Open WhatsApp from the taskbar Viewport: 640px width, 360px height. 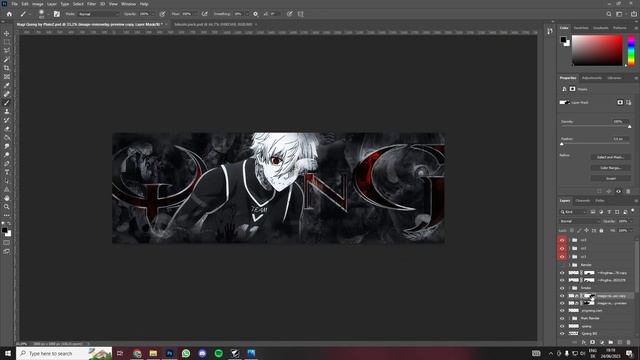point(186,353)
